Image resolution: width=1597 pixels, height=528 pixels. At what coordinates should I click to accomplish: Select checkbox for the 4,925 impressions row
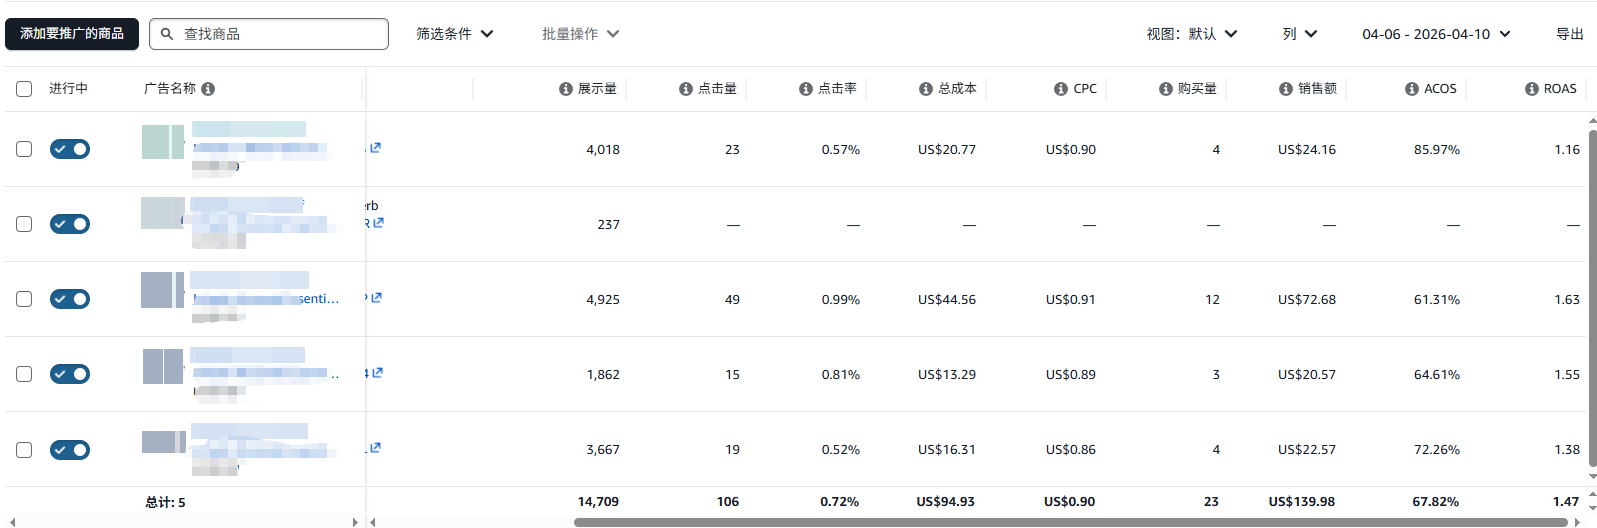[x=24, y=299]
